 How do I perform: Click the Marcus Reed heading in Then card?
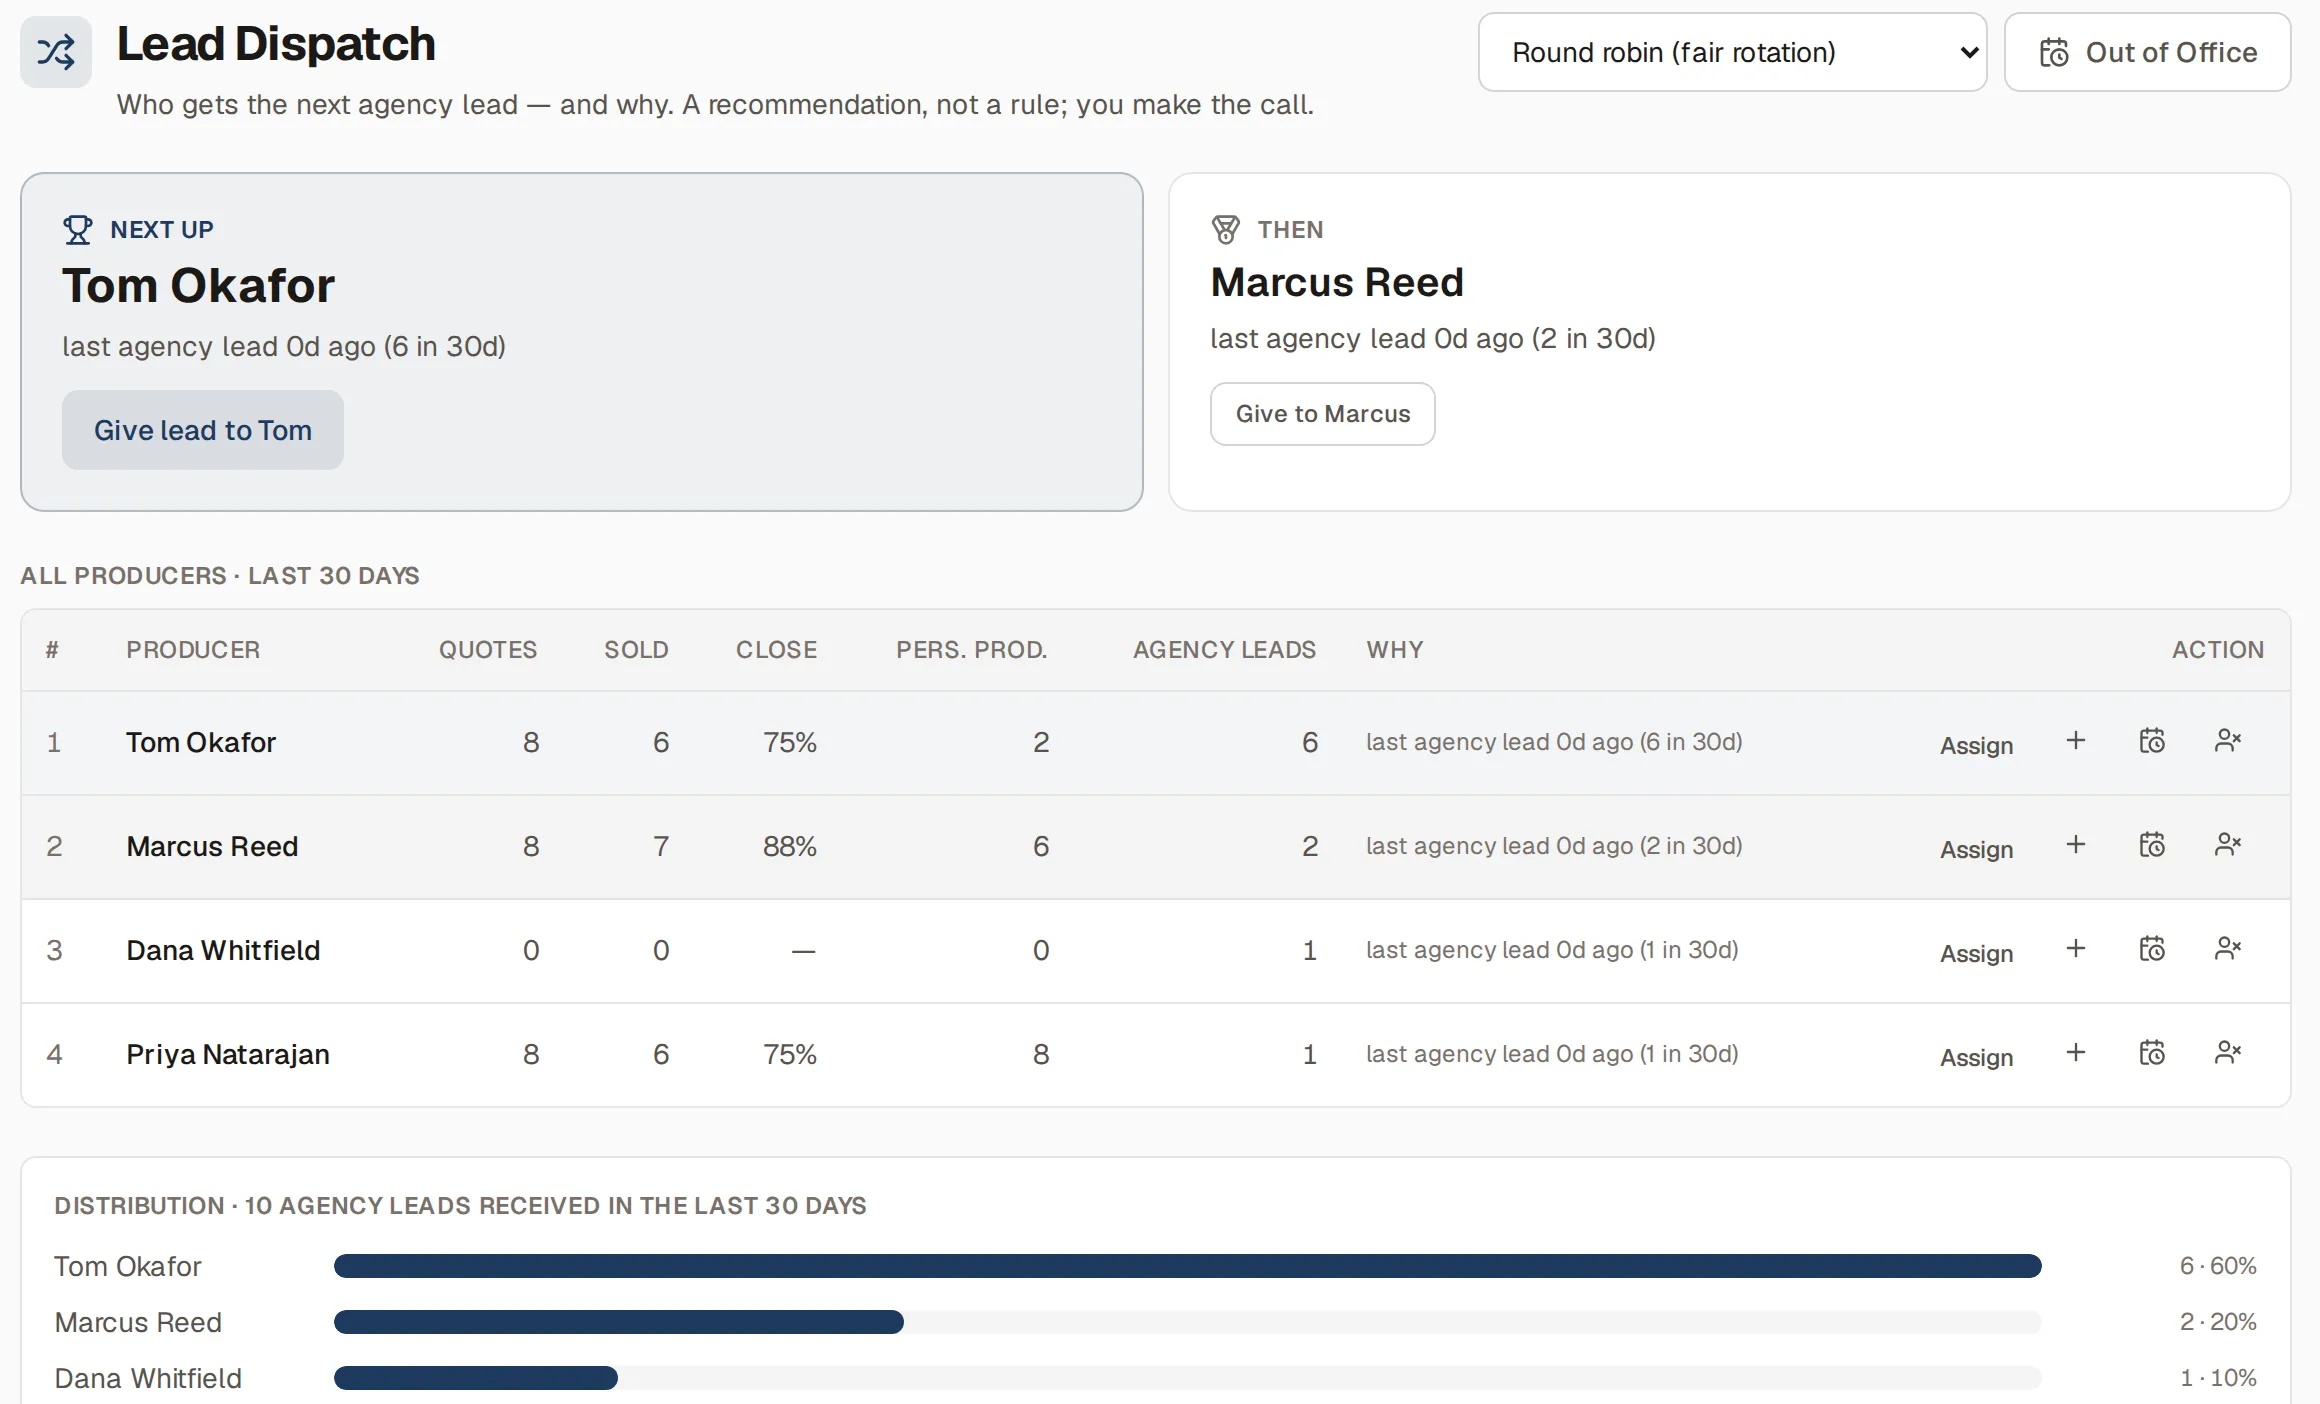[x=1337, y=283]
